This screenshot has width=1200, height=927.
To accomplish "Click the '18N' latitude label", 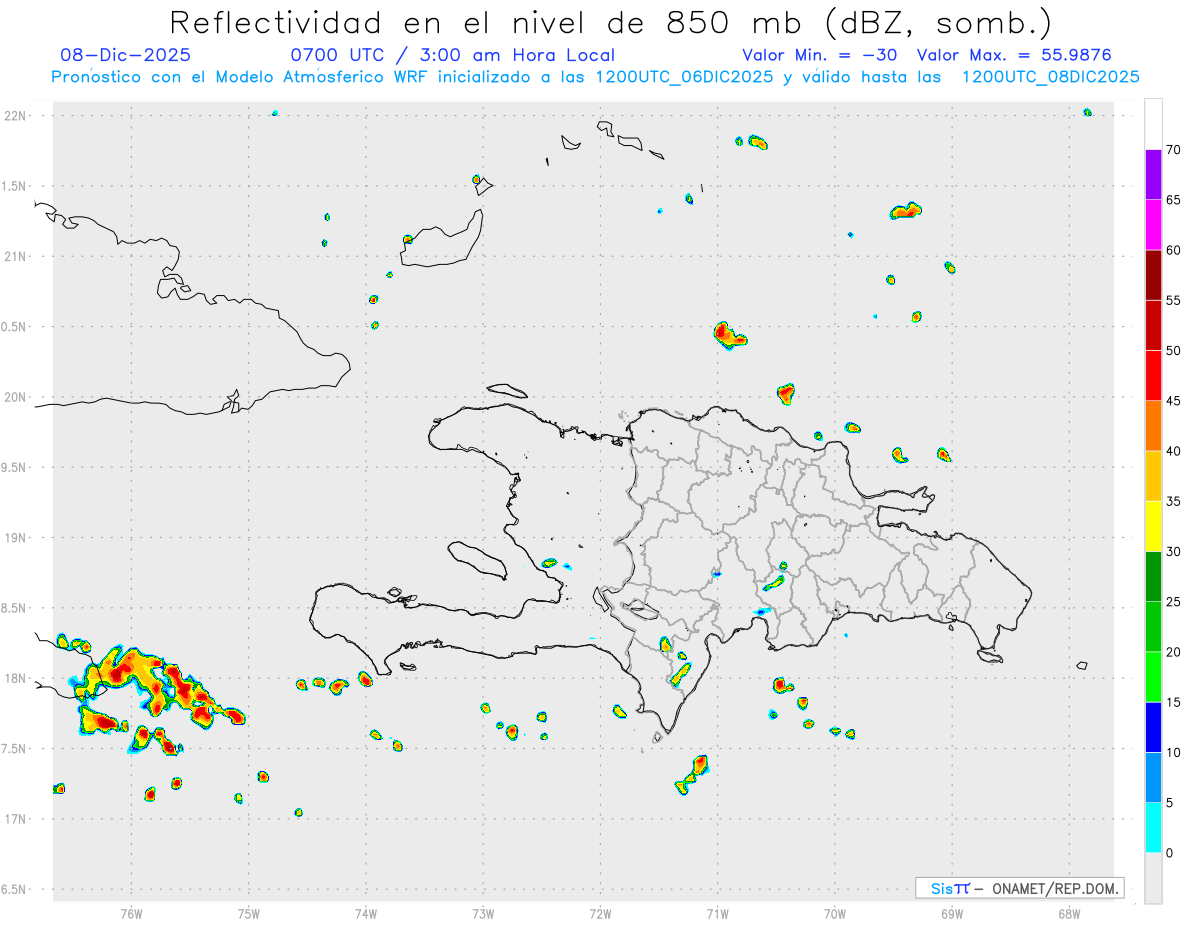I will pos(15,679).
